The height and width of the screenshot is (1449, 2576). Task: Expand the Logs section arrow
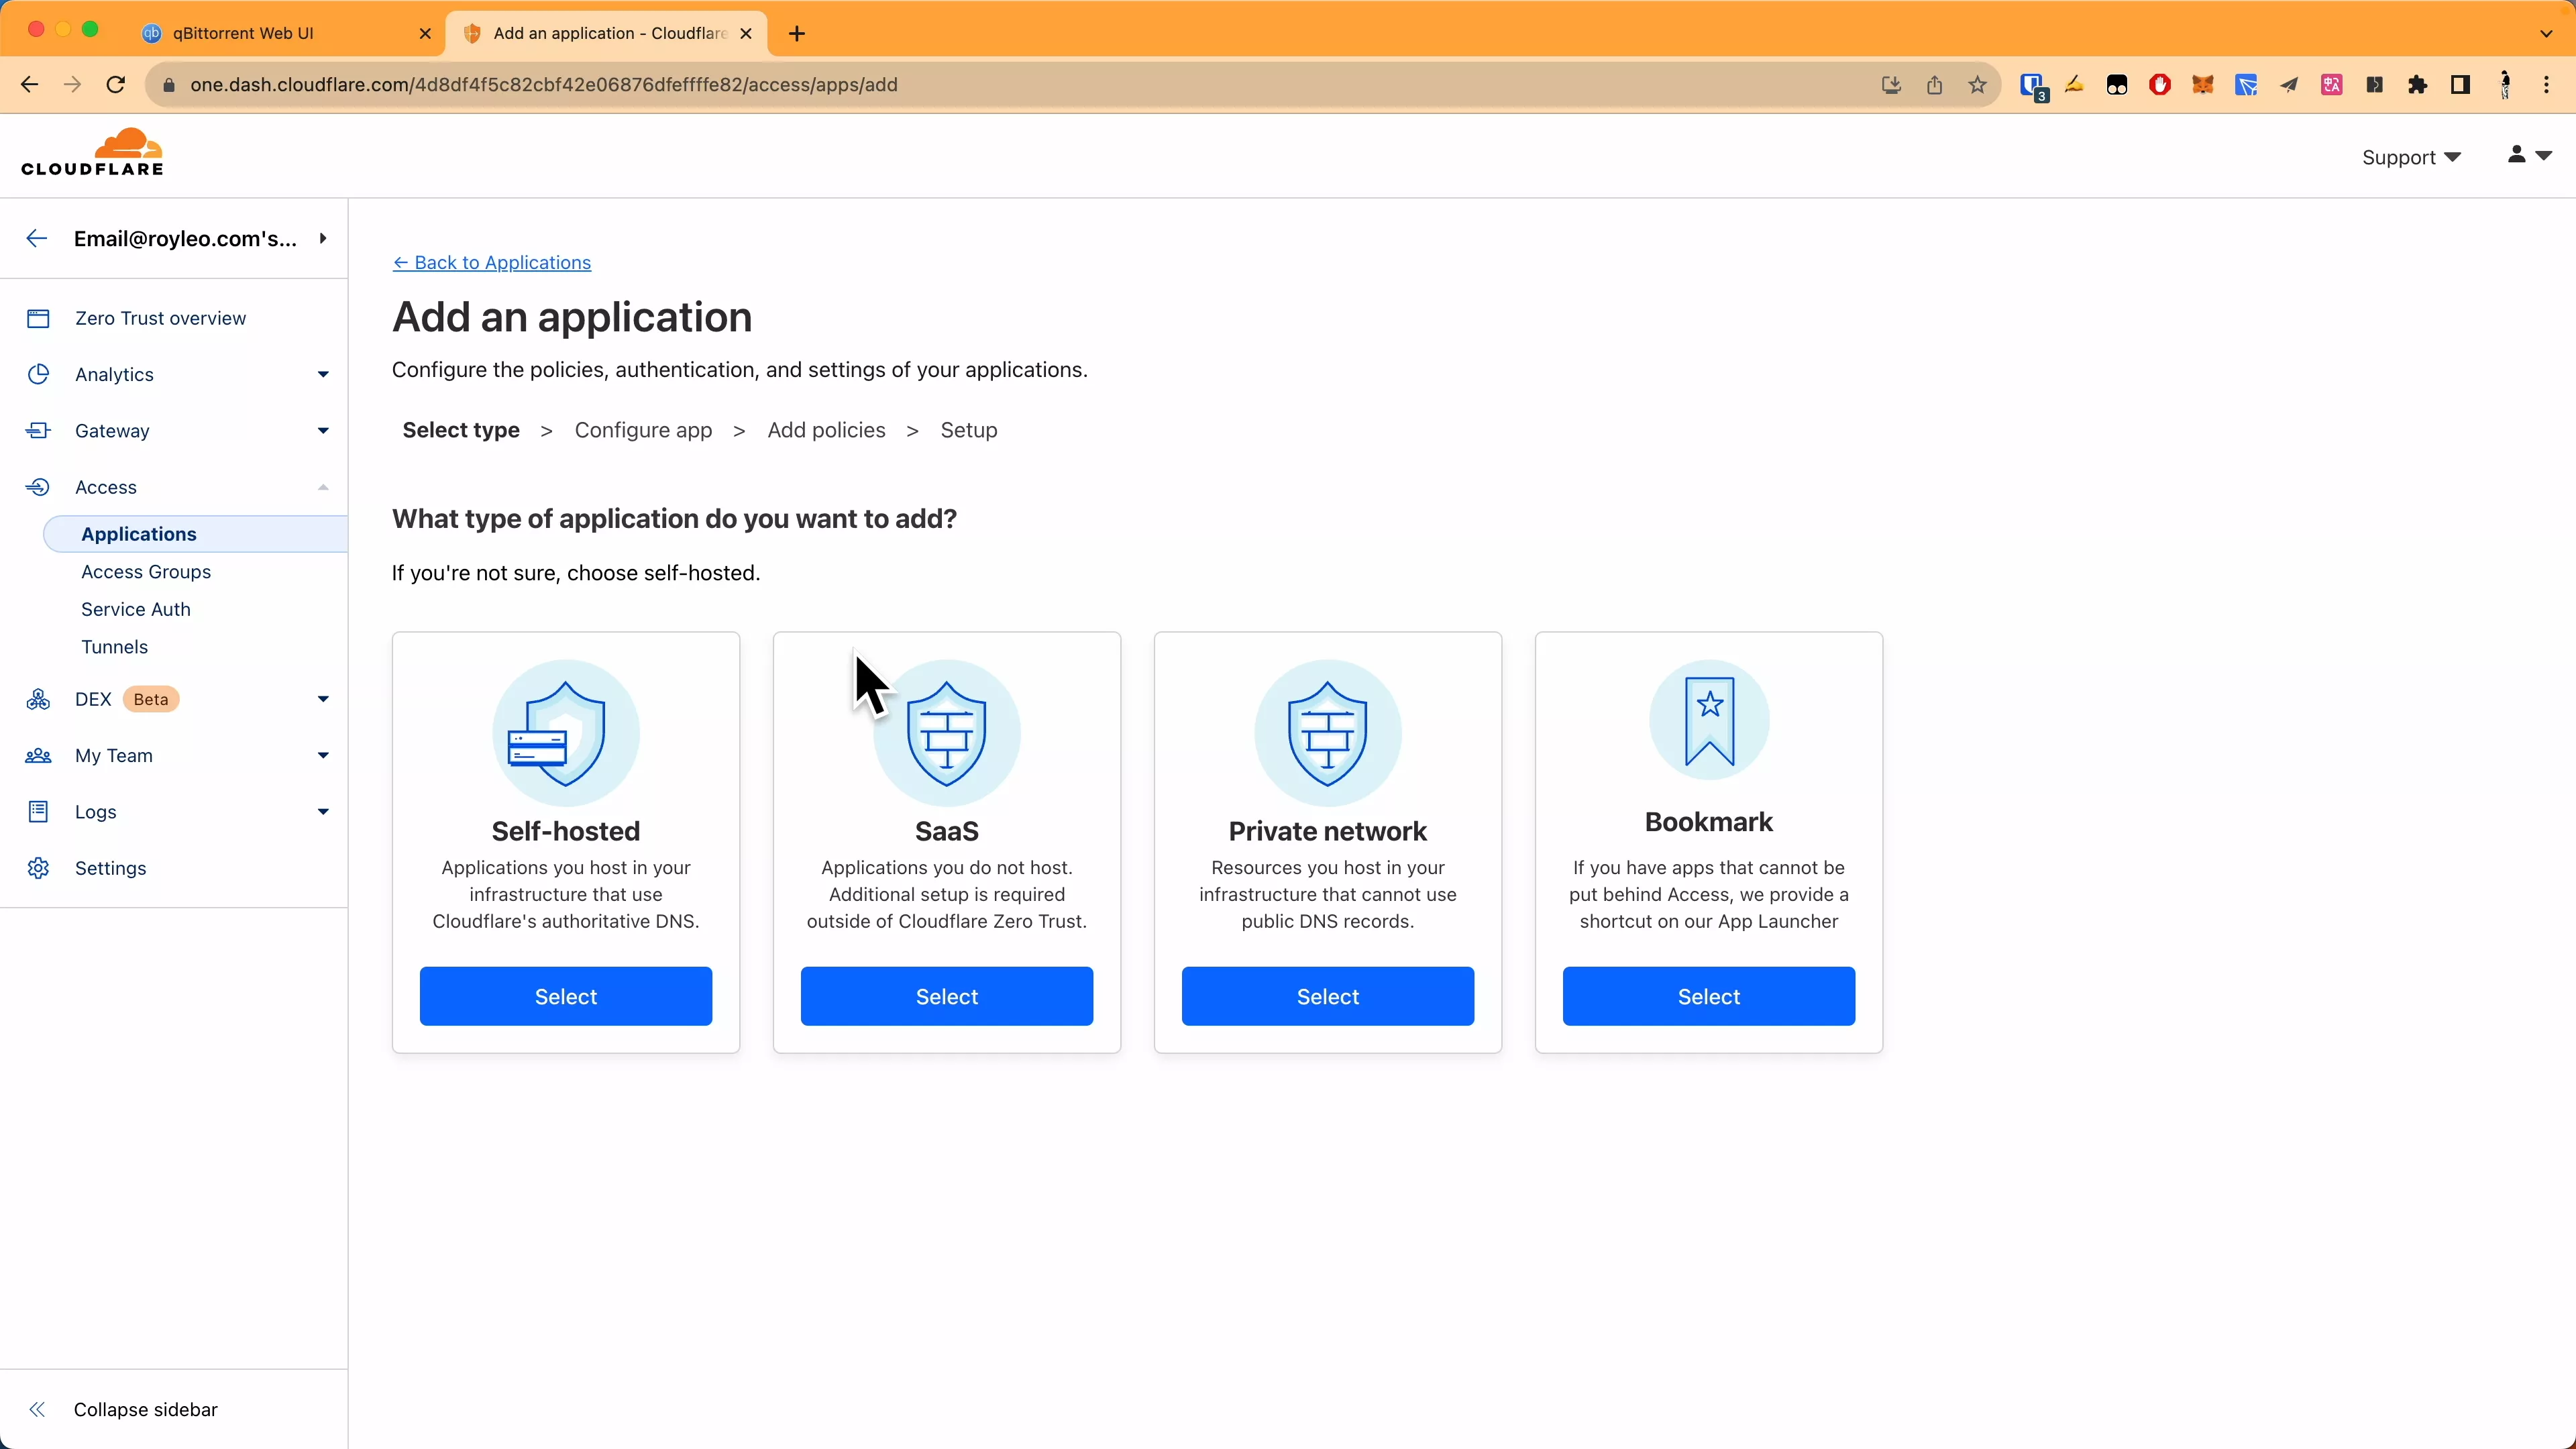[323, 812]
